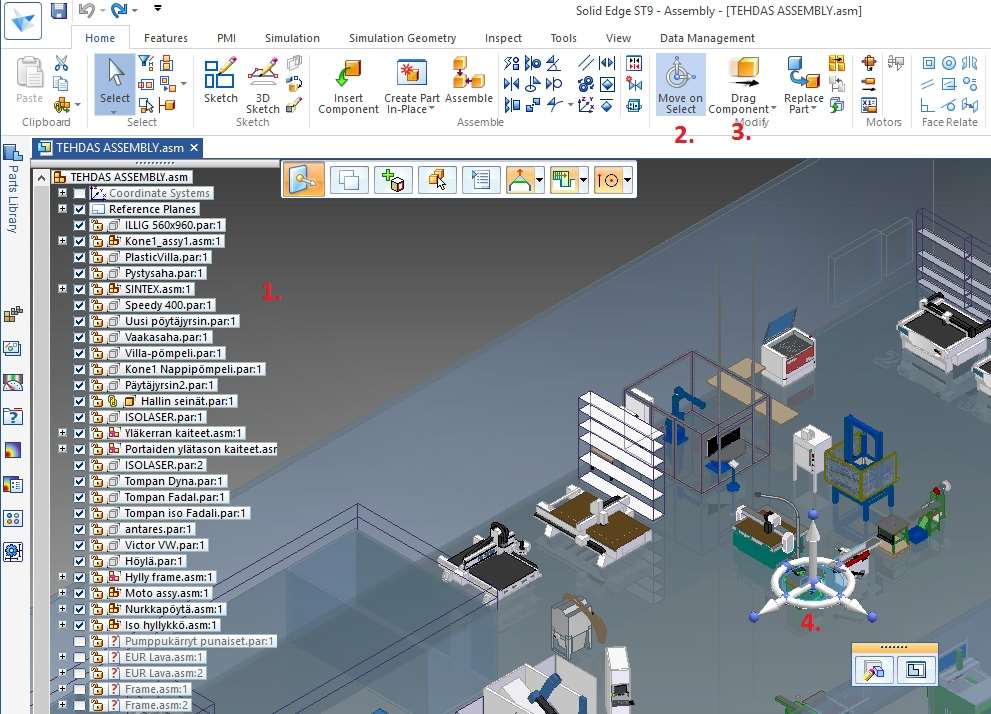The height and width of the screenshot is (714, 991).
Task: Open the Data Management tab
Action: pos(707,38)
